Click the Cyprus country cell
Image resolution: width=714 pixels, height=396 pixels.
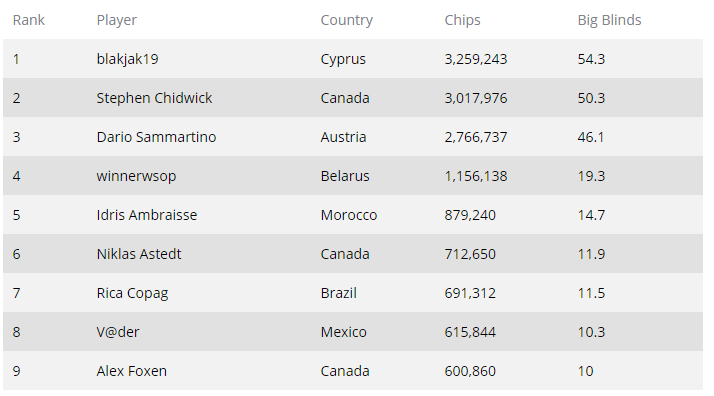[343, 59]
